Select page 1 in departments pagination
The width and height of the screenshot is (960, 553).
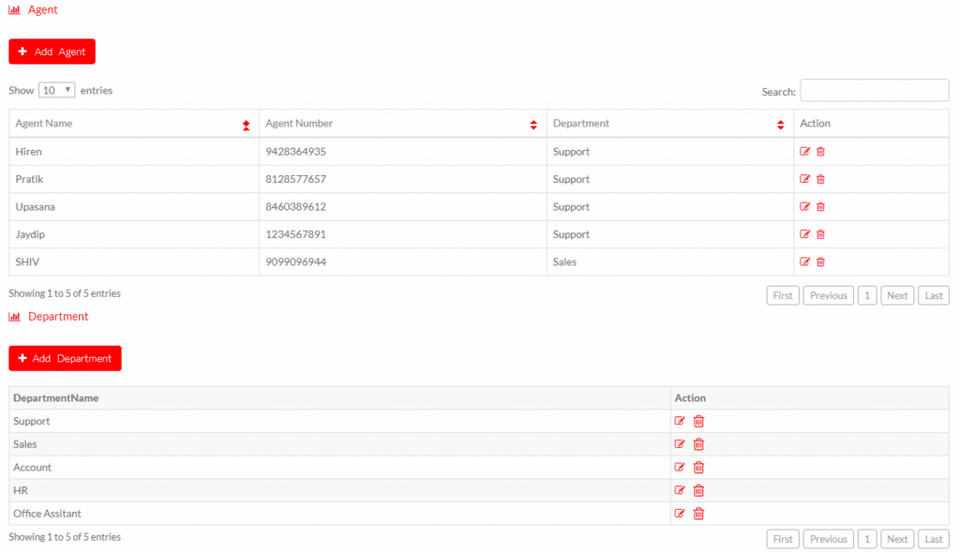(x=867, y=539)
